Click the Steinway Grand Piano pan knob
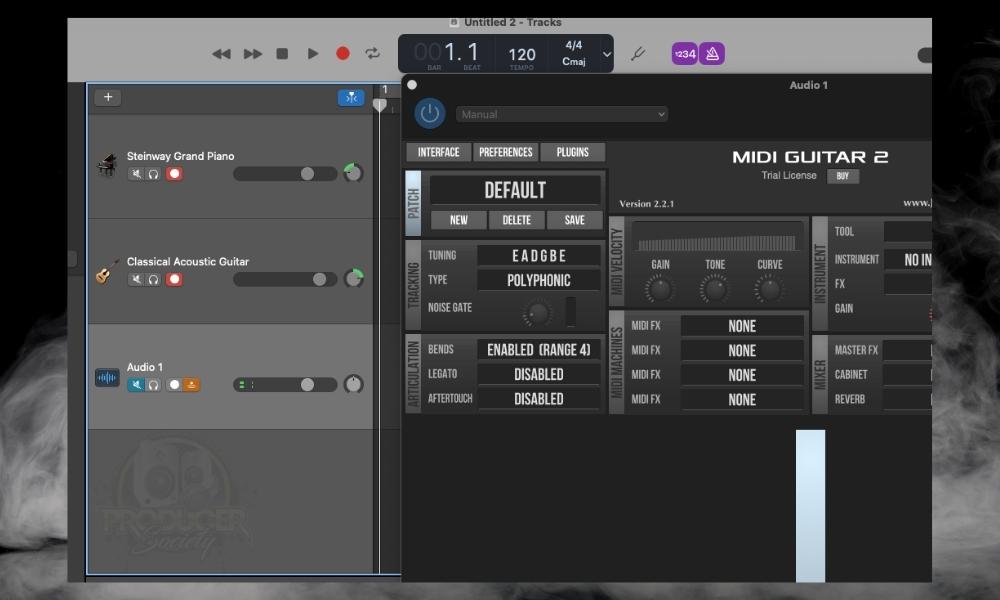 coord(353,173)
